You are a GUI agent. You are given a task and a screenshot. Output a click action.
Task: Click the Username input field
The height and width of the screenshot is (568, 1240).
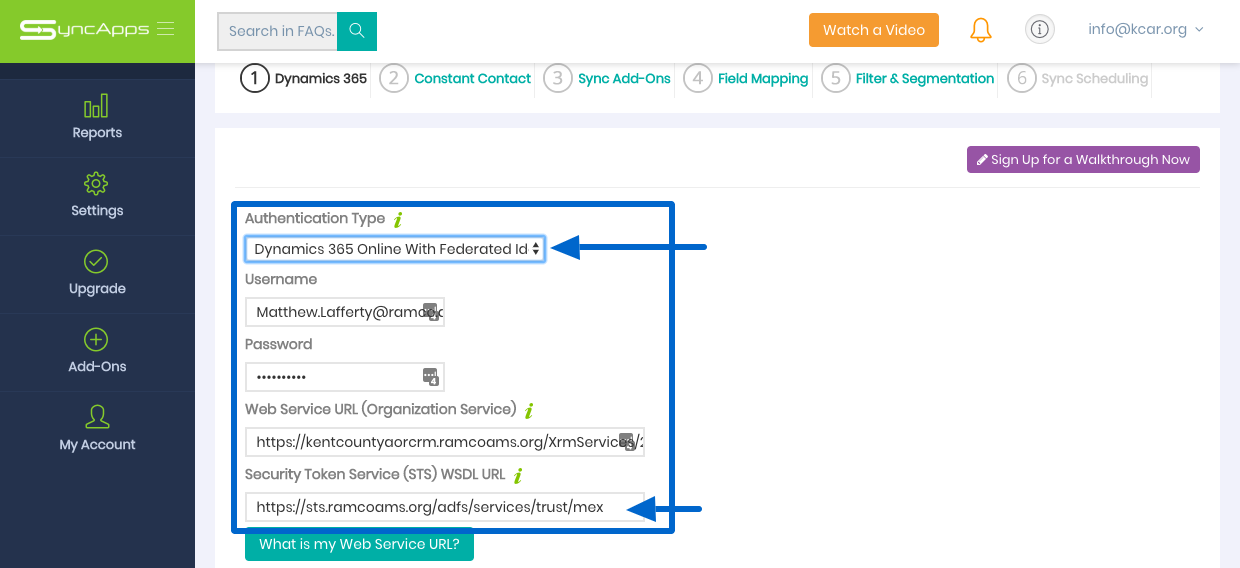pyautogui.click(x=345, y=312)
